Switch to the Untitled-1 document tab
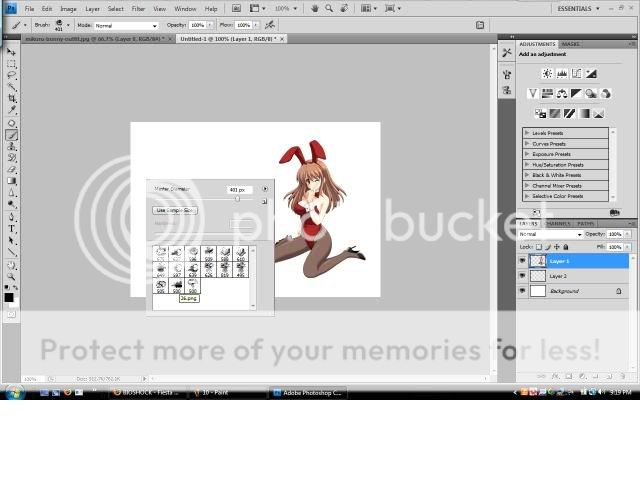Viewport: 640px width, 485px height. tap(229, 39)
